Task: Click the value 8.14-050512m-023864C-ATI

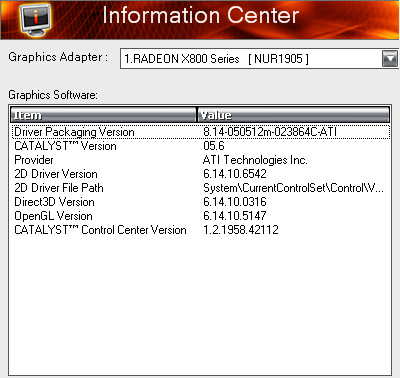Action: point(270,132)
